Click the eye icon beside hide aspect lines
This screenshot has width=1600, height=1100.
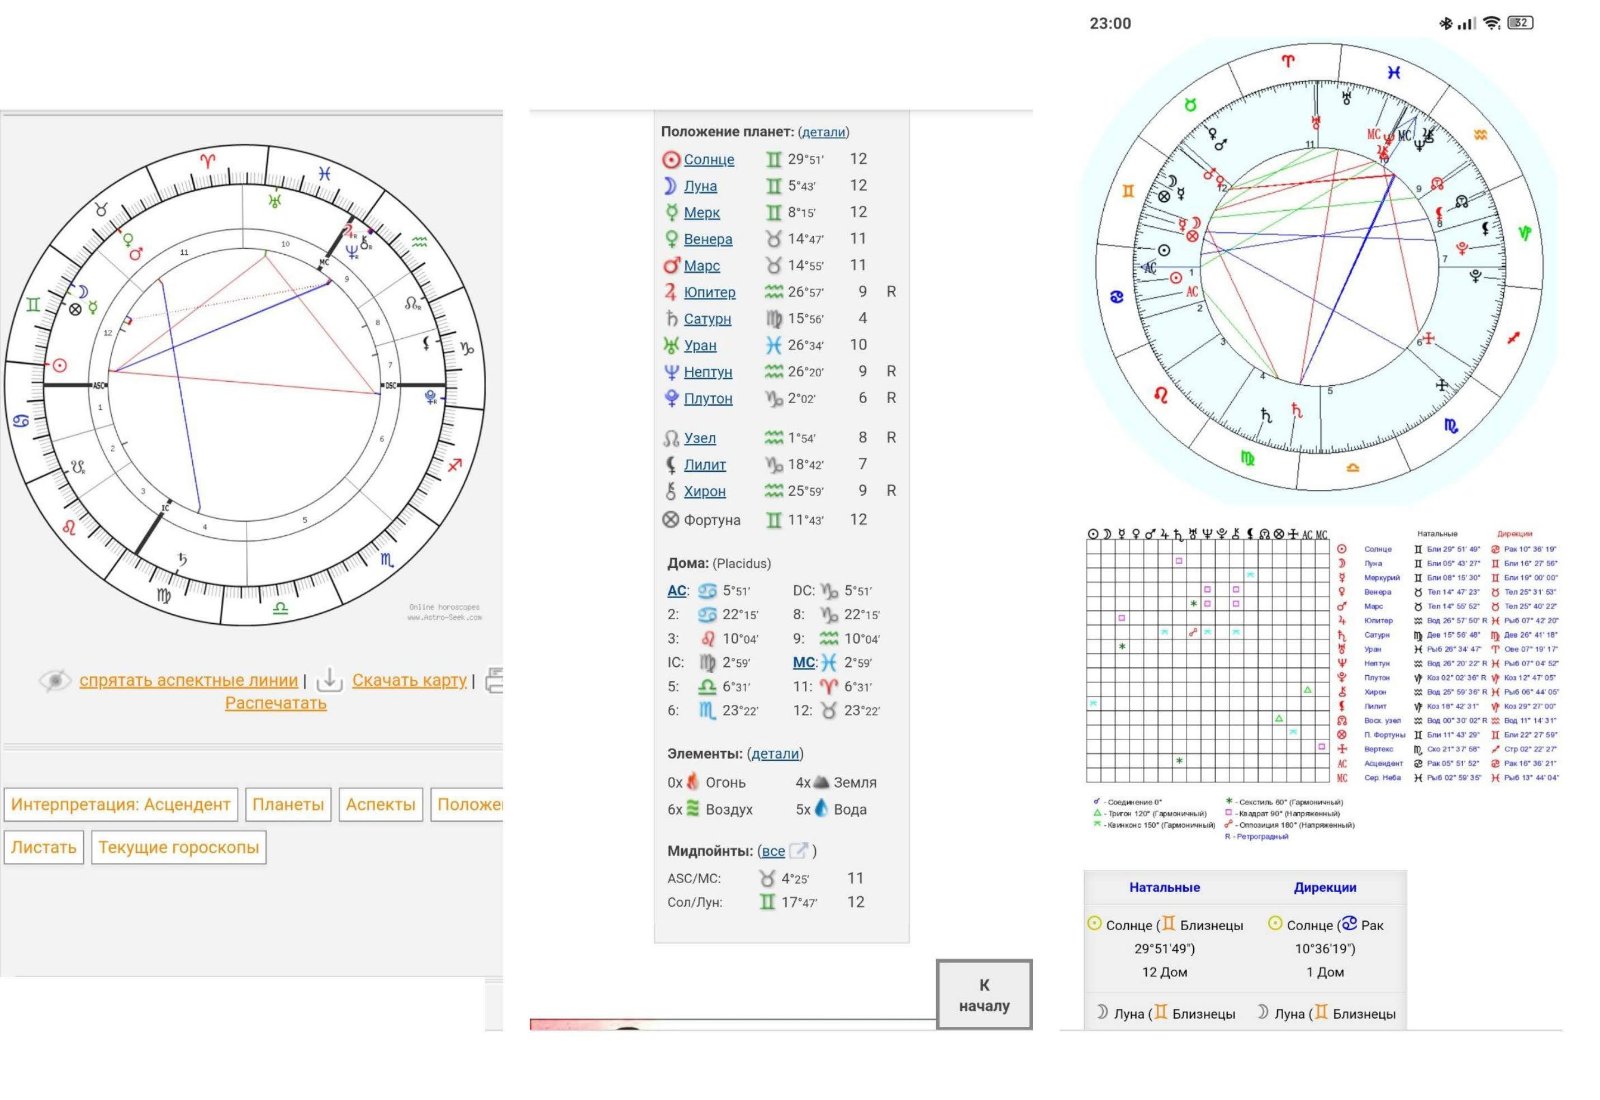point(55,680)
